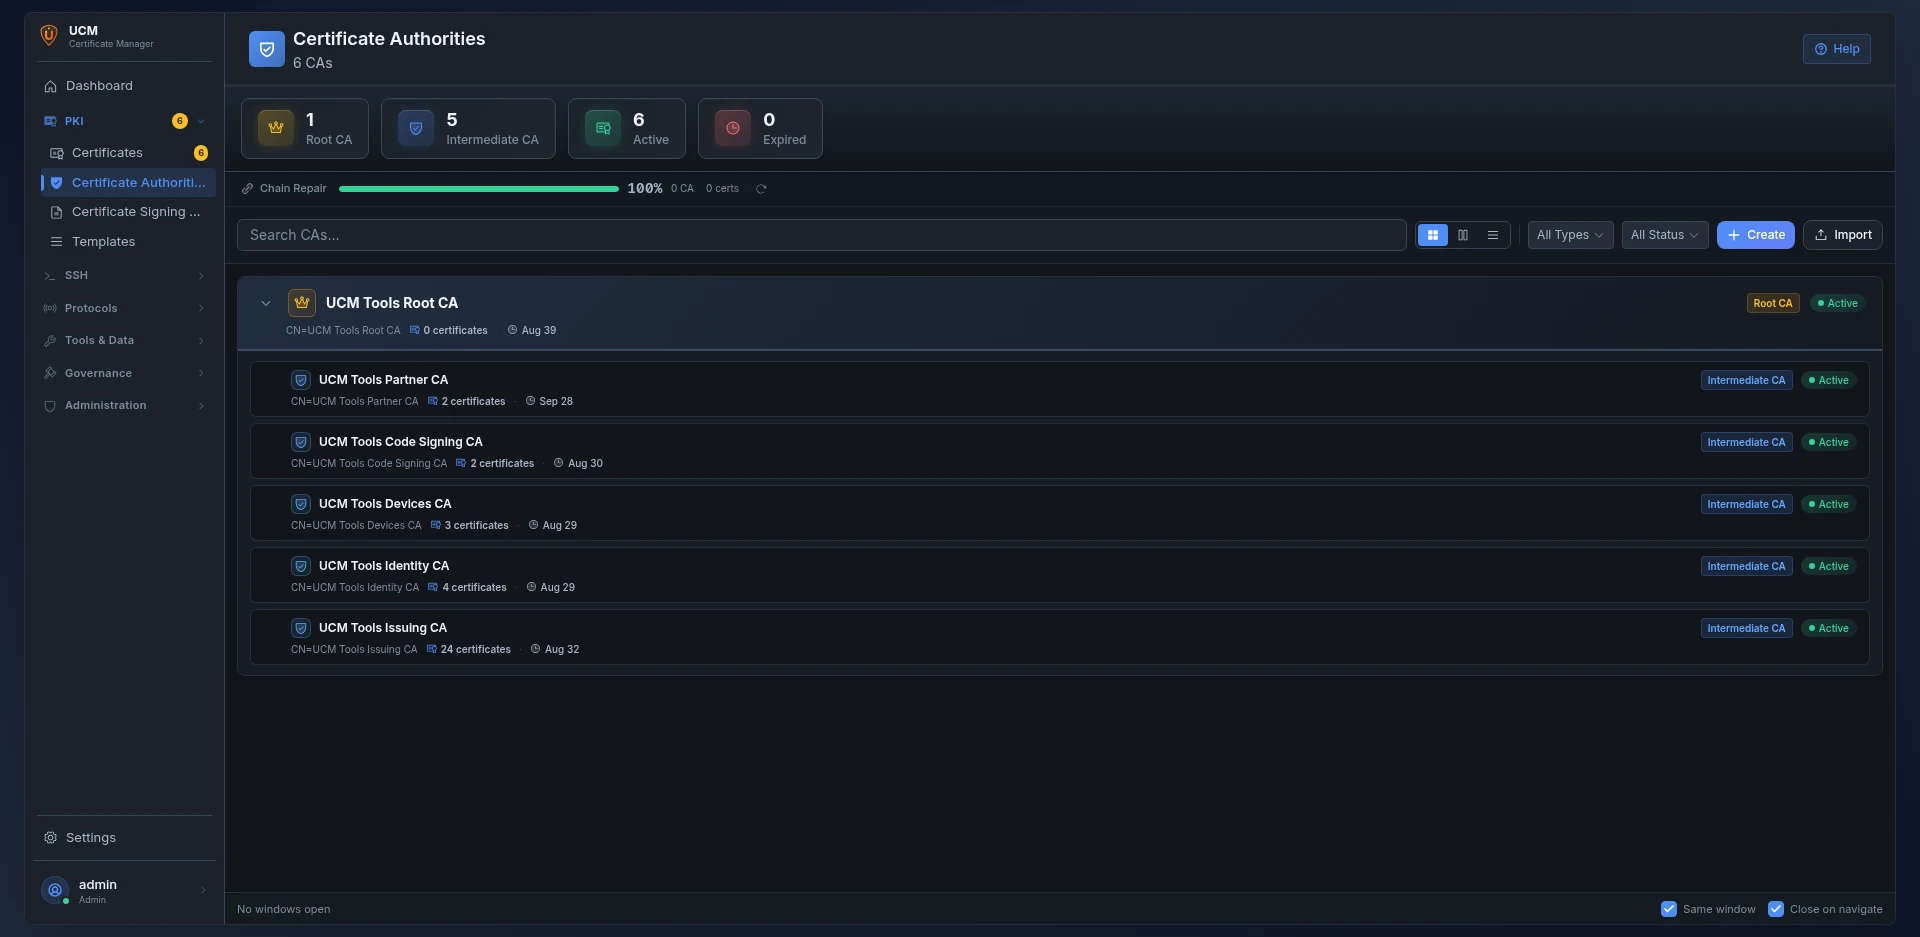Click the Intermediate CA shield stat icon
This screenshot has height=937, width=1920.
tap(416, 128)
